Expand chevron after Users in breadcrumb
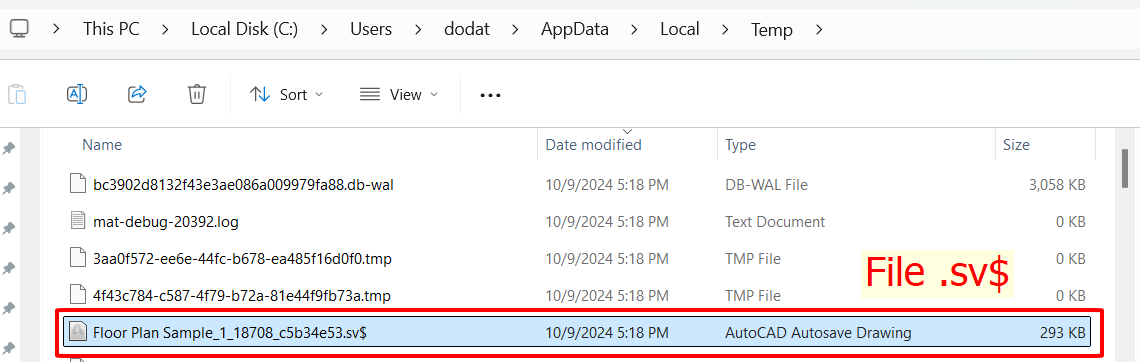The height and width of the screenshot is (362, 1140). [x=418, y=30]
